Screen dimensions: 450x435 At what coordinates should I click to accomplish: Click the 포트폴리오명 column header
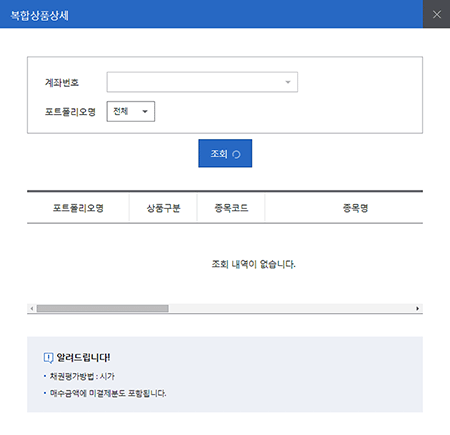pyautogui.click(x=78, y=208)
